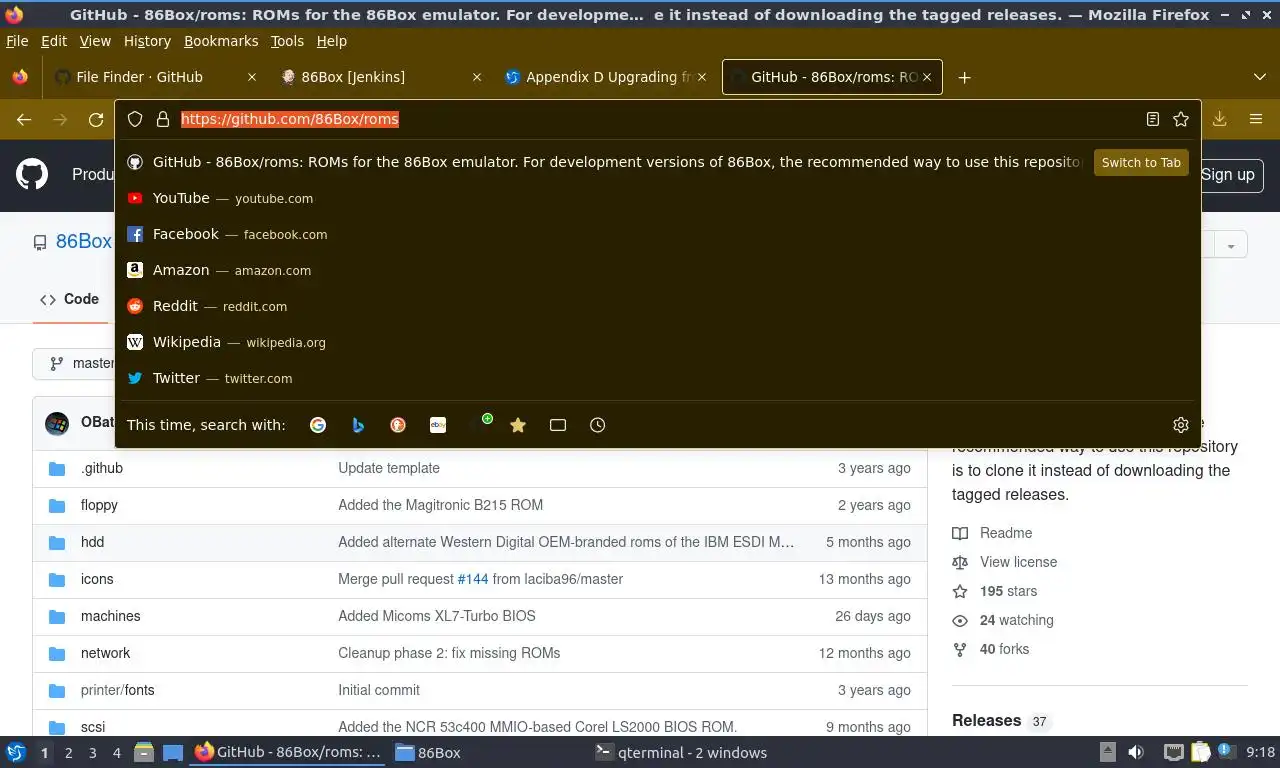
Task: Search in Bookmarks via the star icon
Action: [518, 425]
